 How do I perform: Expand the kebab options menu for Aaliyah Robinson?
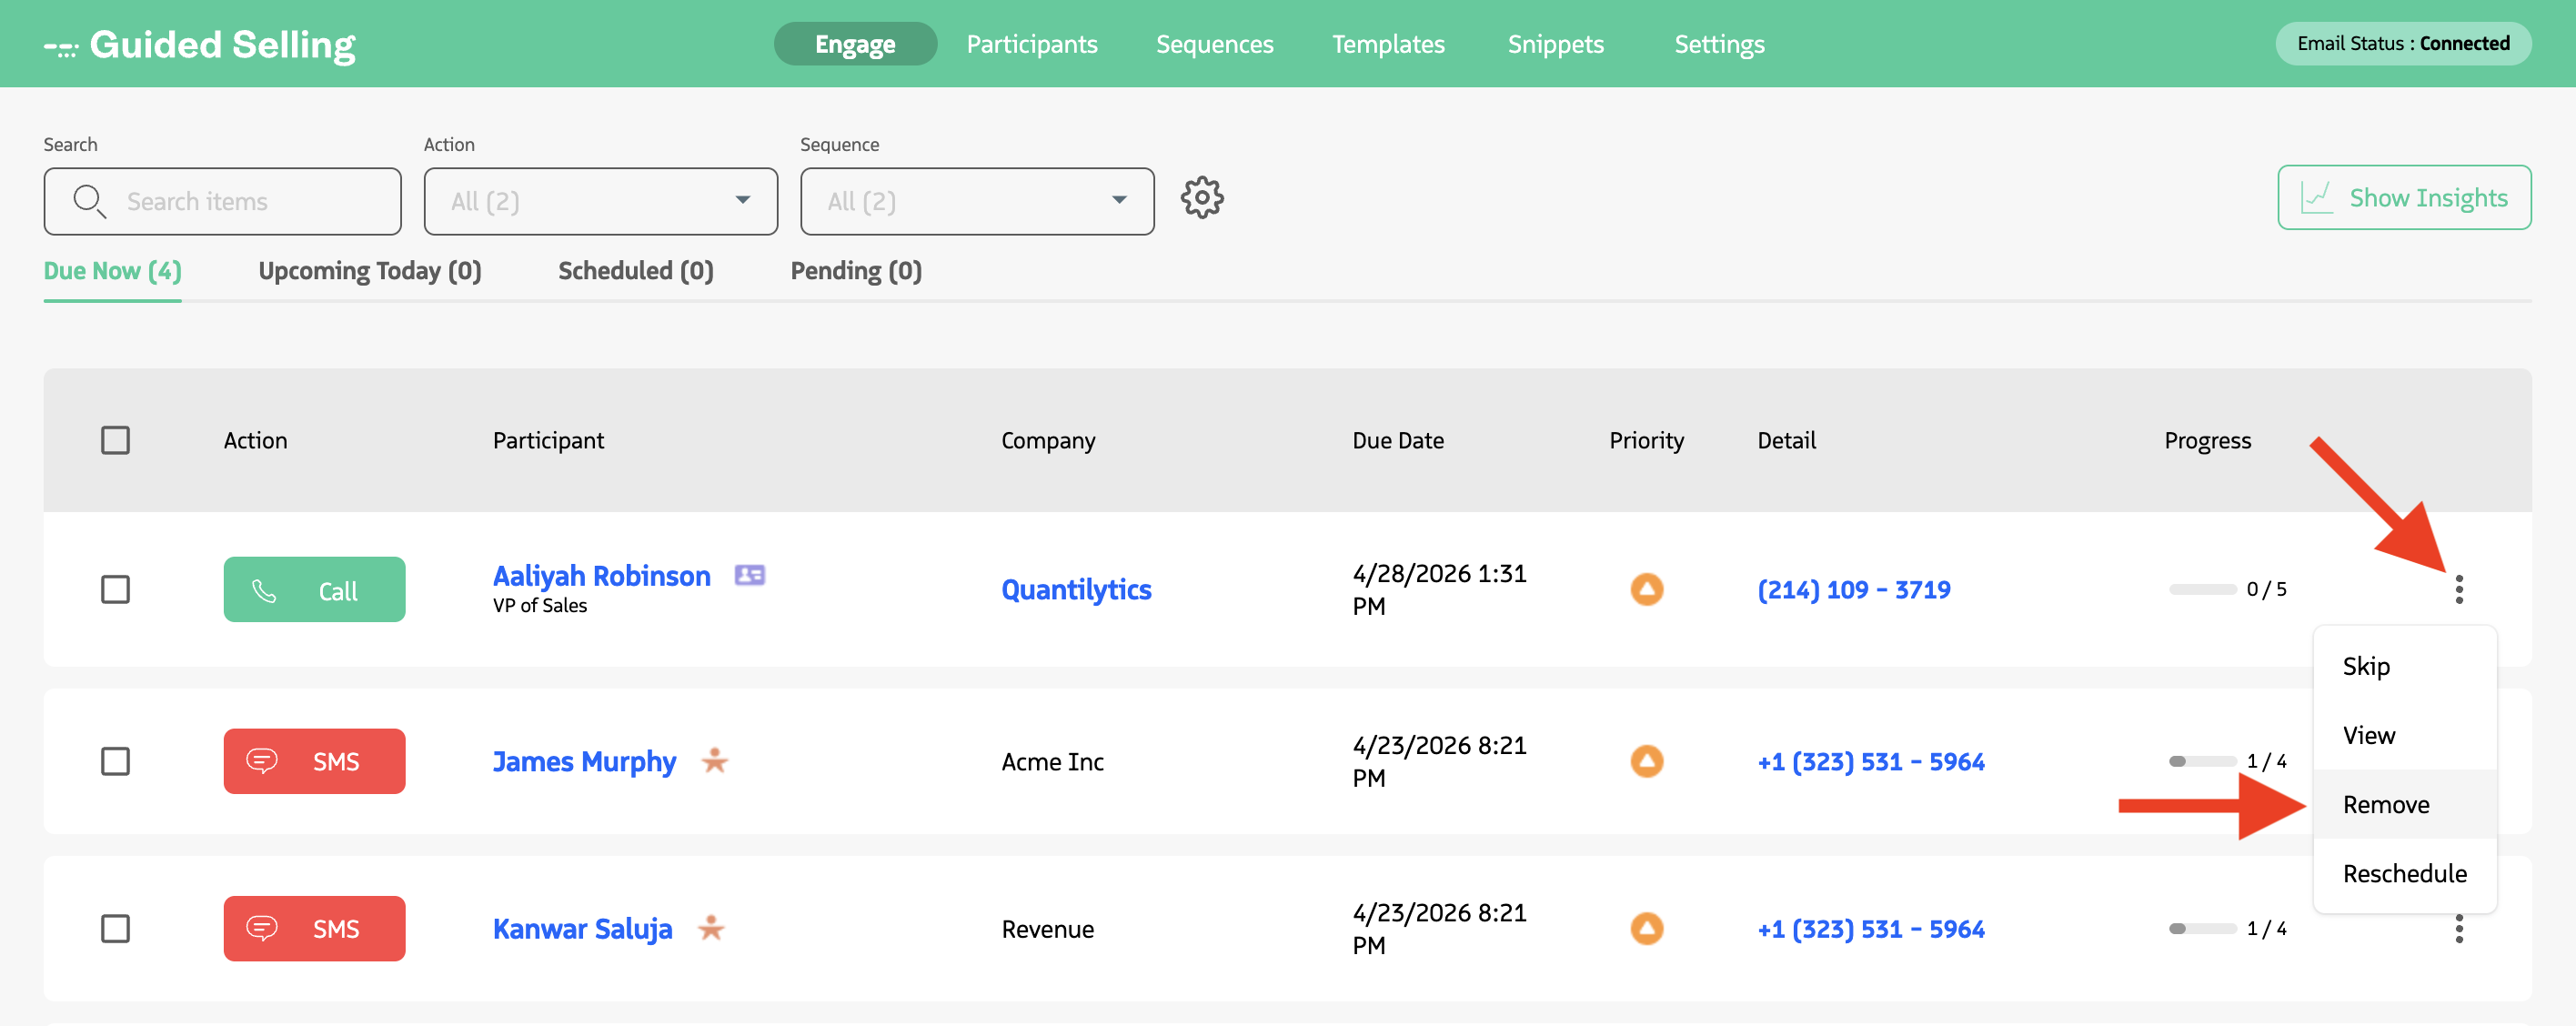click(x=2460, y=589)
